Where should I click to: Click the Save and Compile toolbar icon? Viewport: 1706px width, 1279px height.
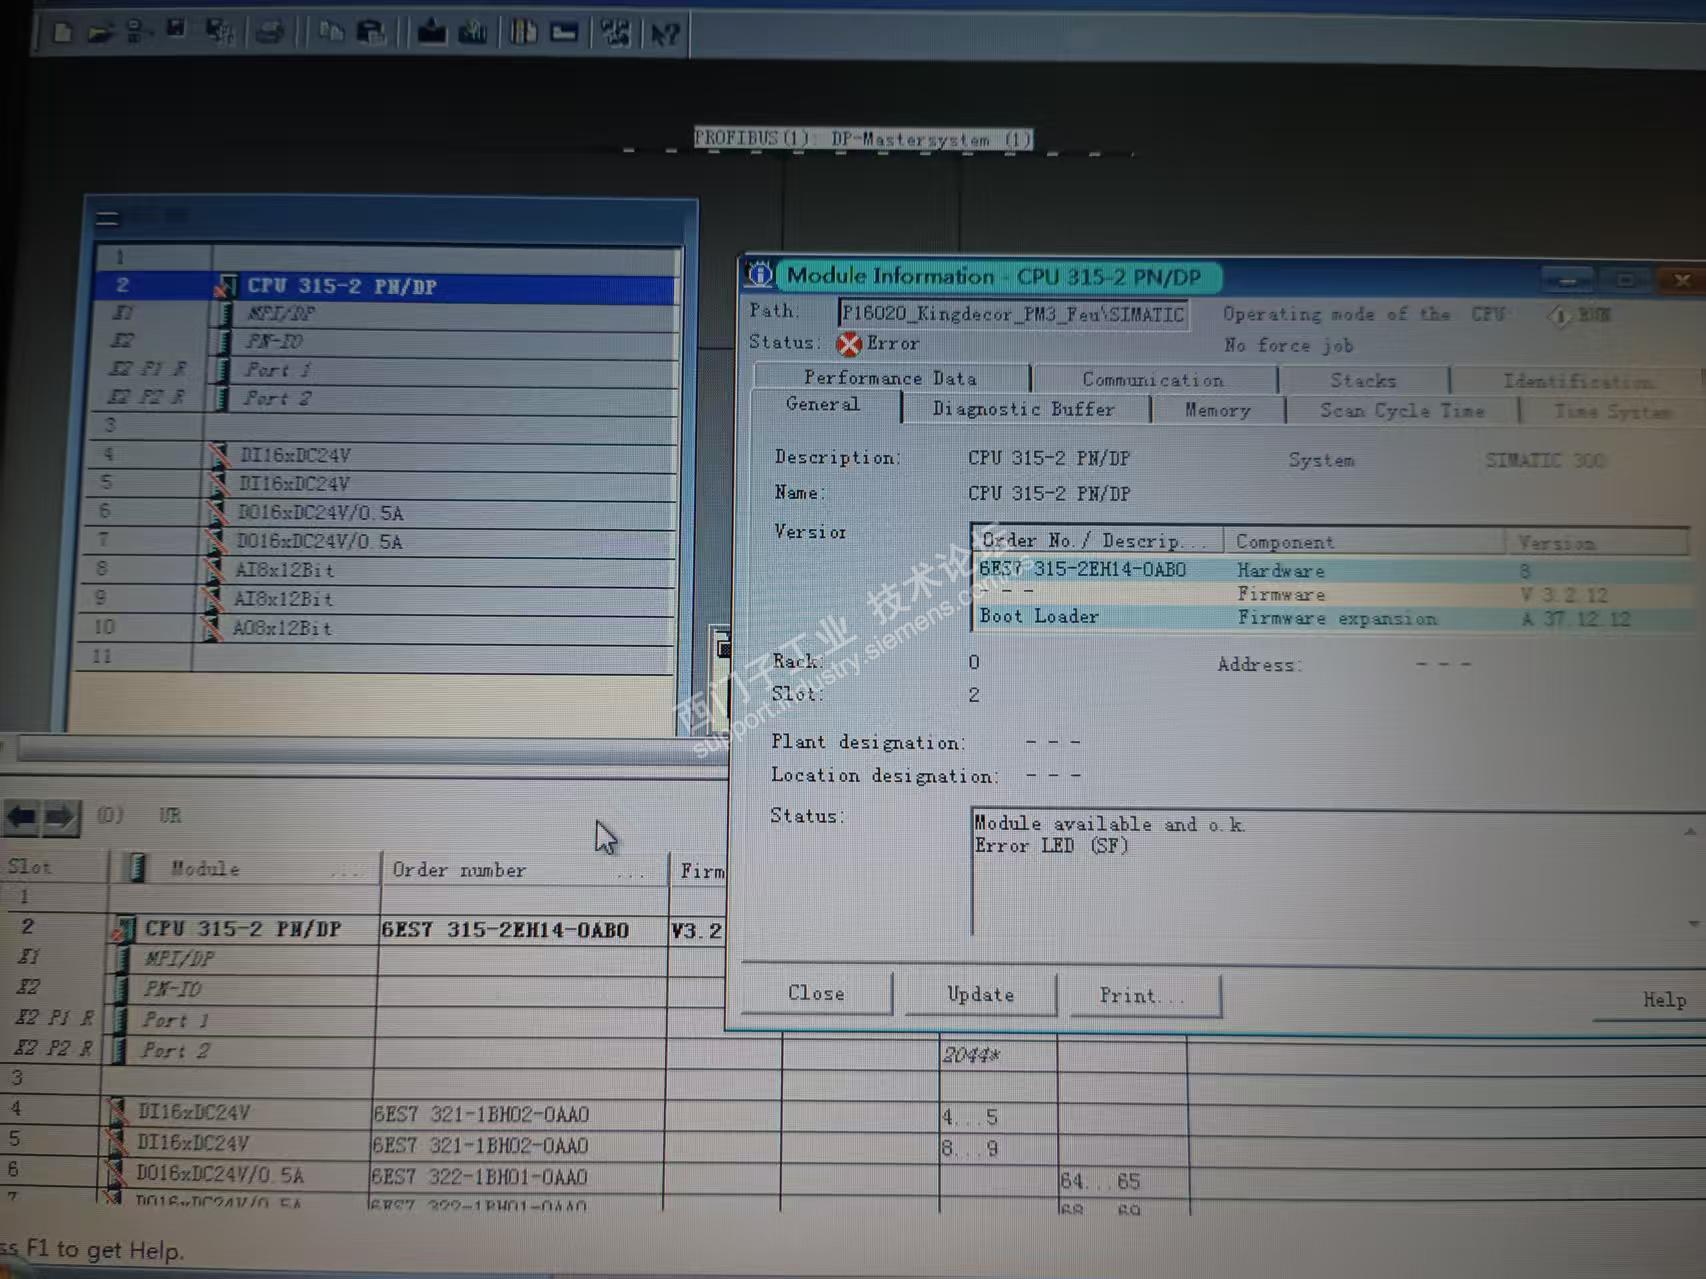(x=219, y=32)
